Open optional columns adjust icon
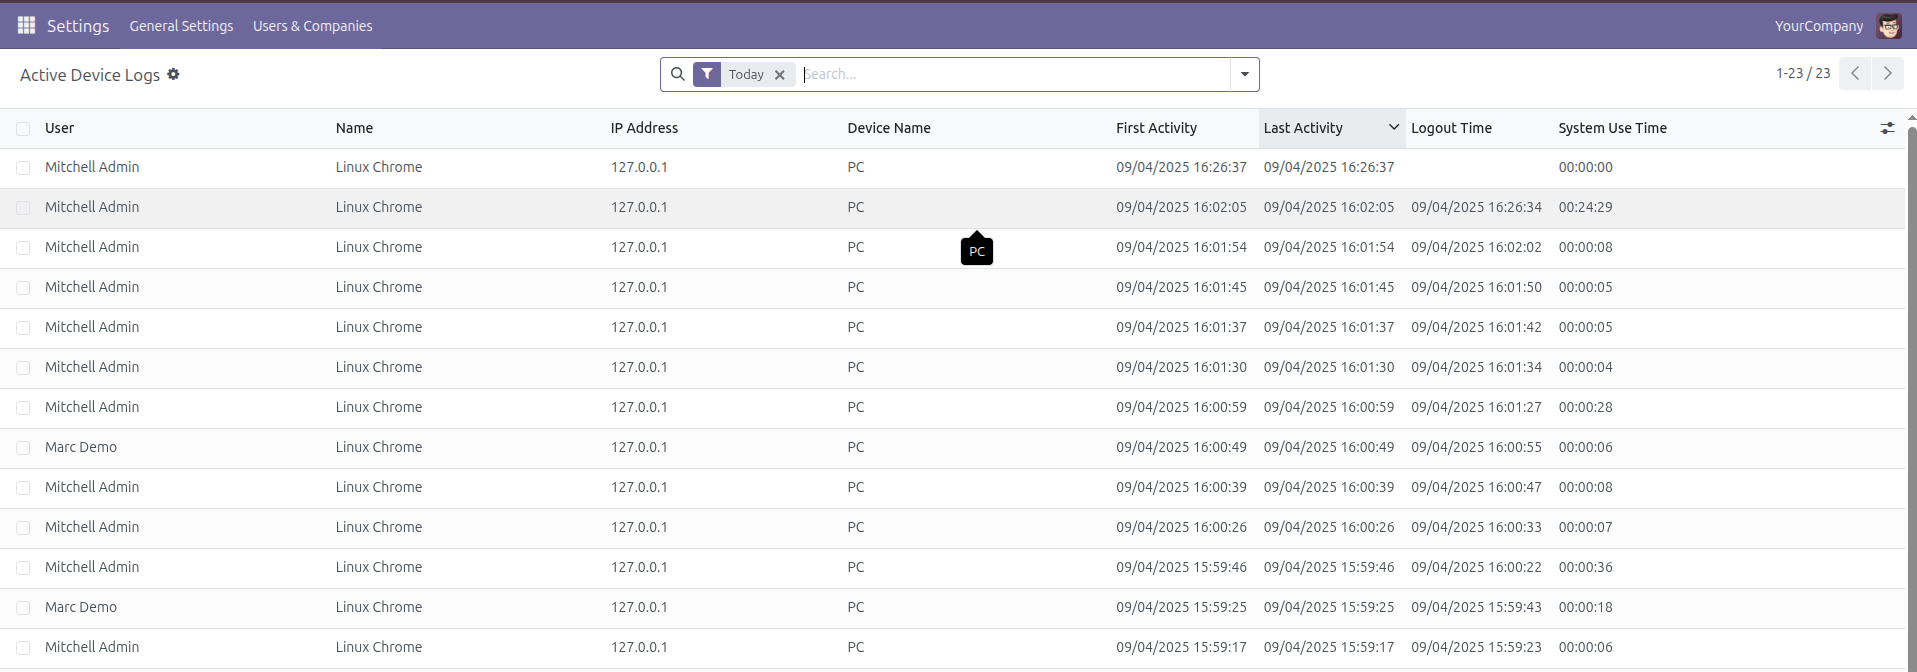Viewport: 1917px width, 672px height. [x=1887, y=128]
